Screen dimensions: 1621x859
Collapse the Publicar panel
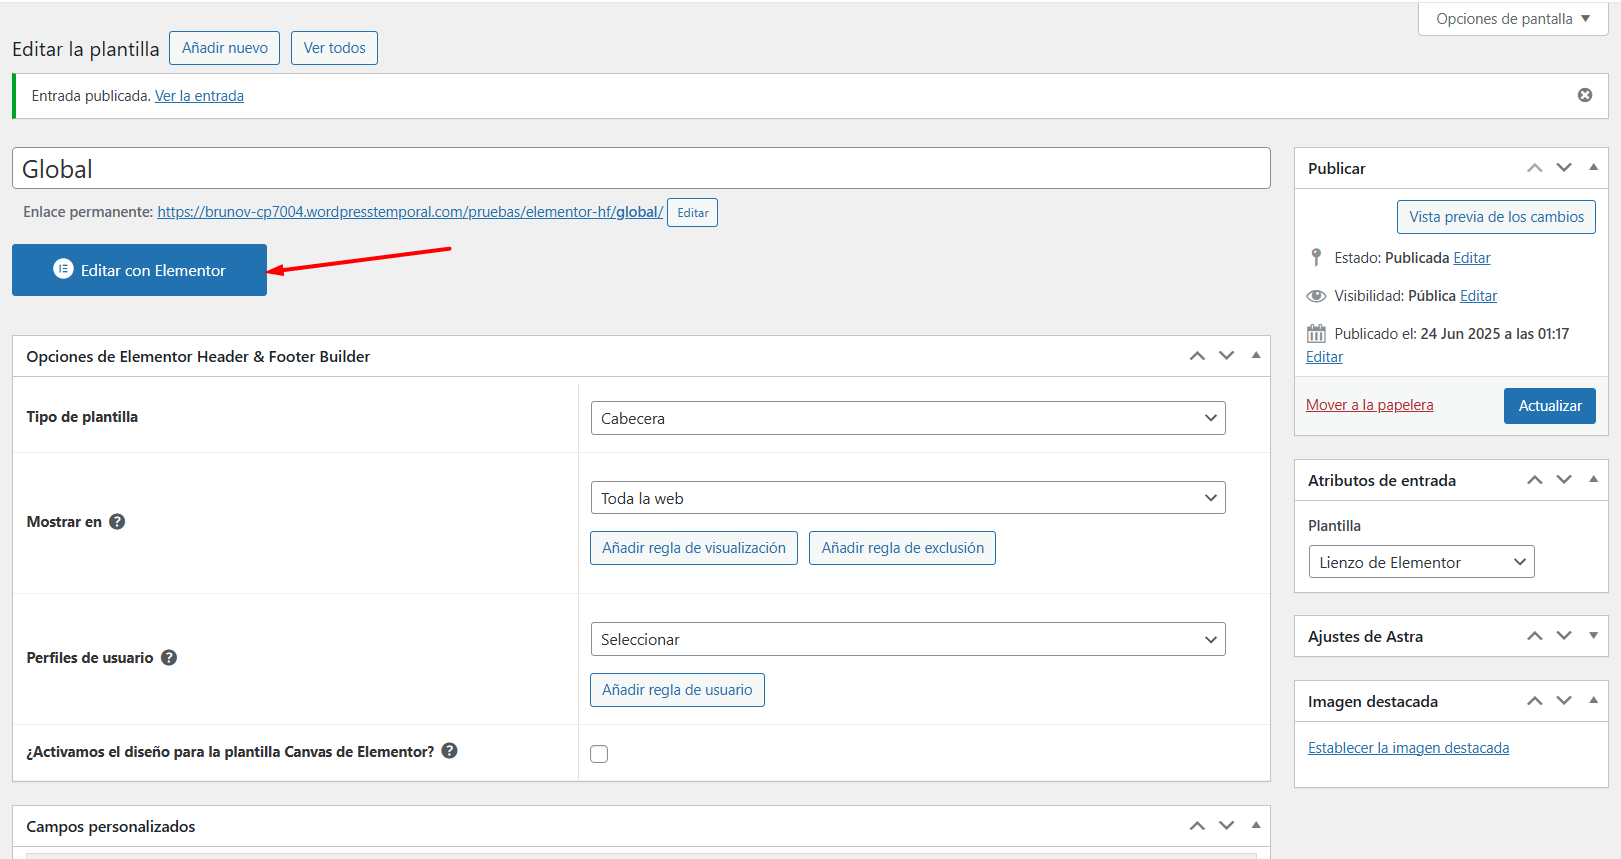[1593, 167]
